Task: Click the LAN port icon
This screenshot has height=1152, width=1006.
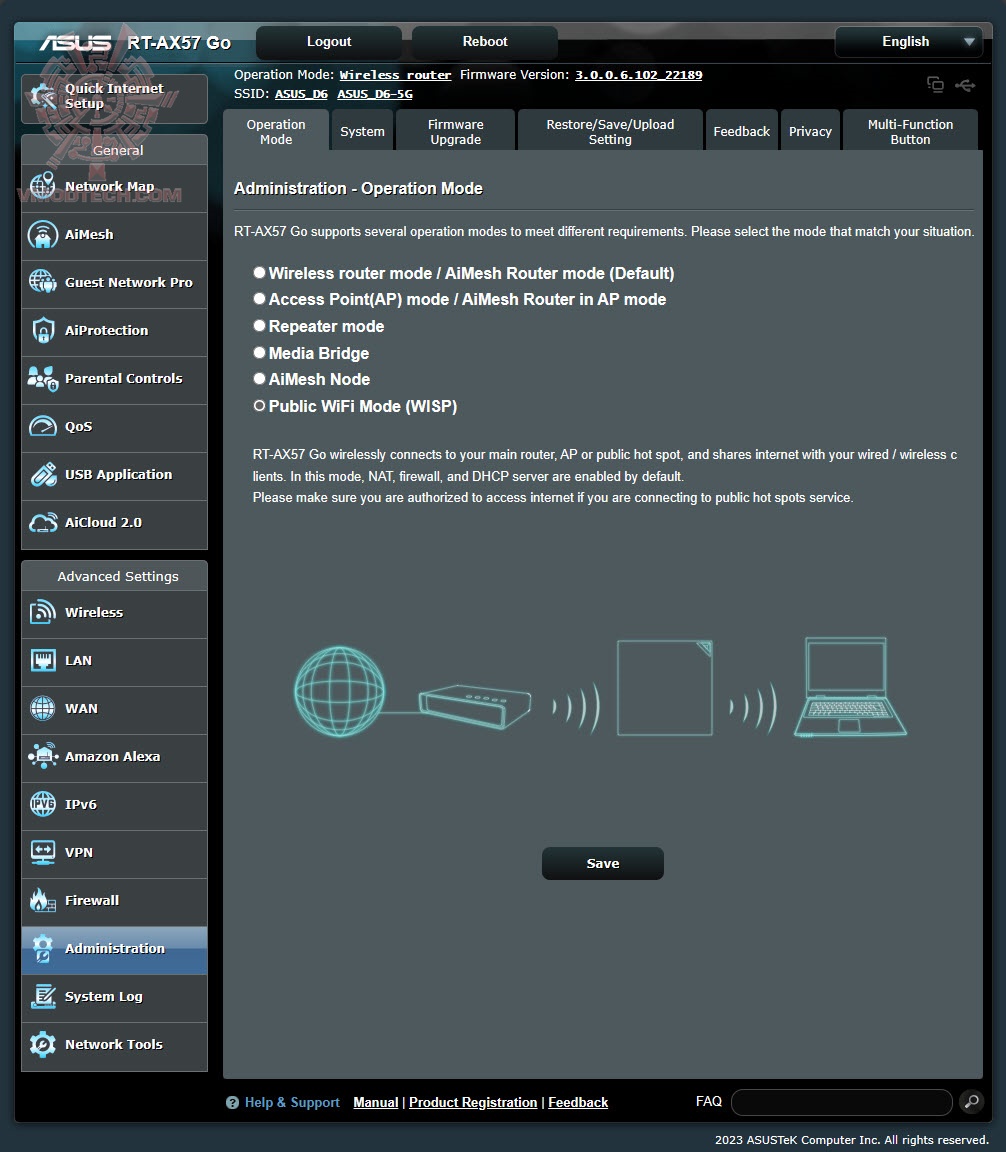Action: click(x=43, y=660)
